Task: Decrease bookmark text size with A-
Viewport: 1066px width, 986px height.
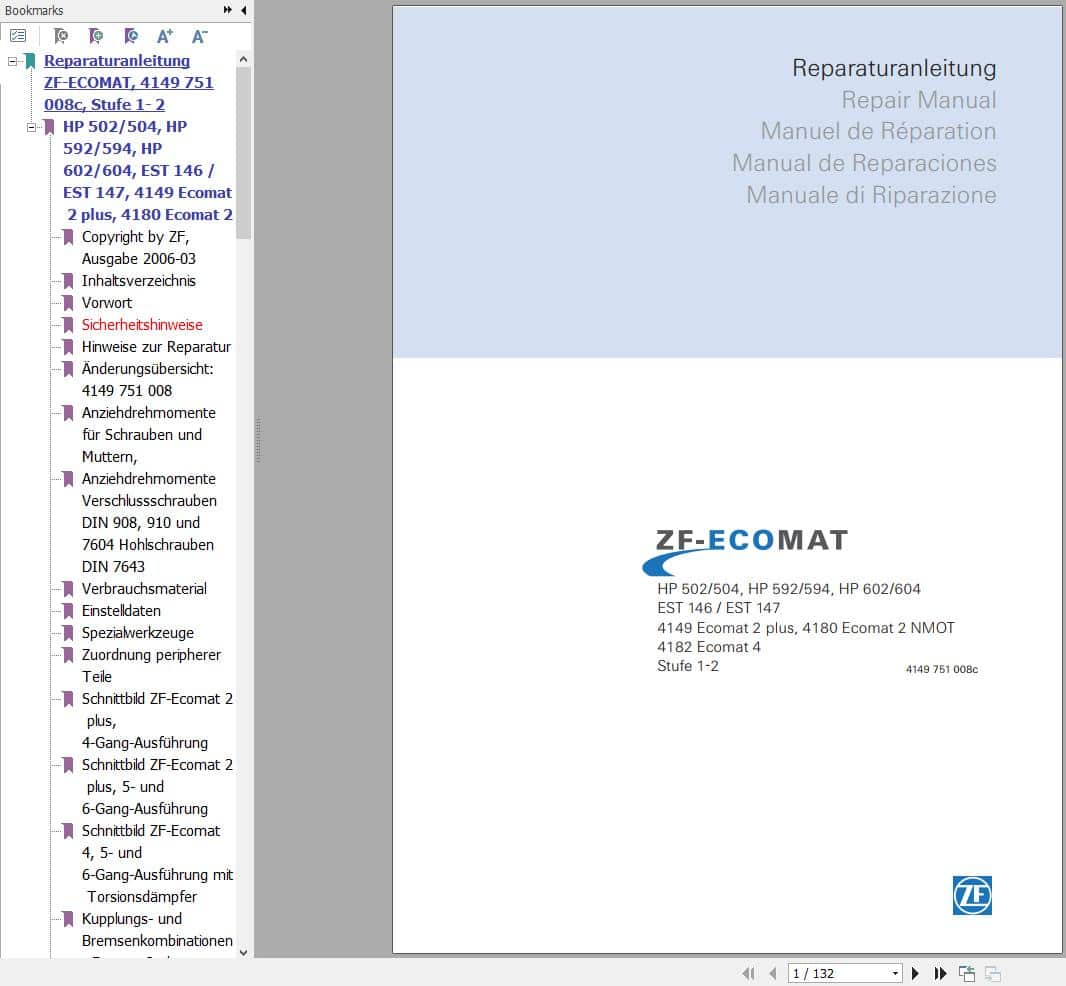Action: [x=199, y=36]
